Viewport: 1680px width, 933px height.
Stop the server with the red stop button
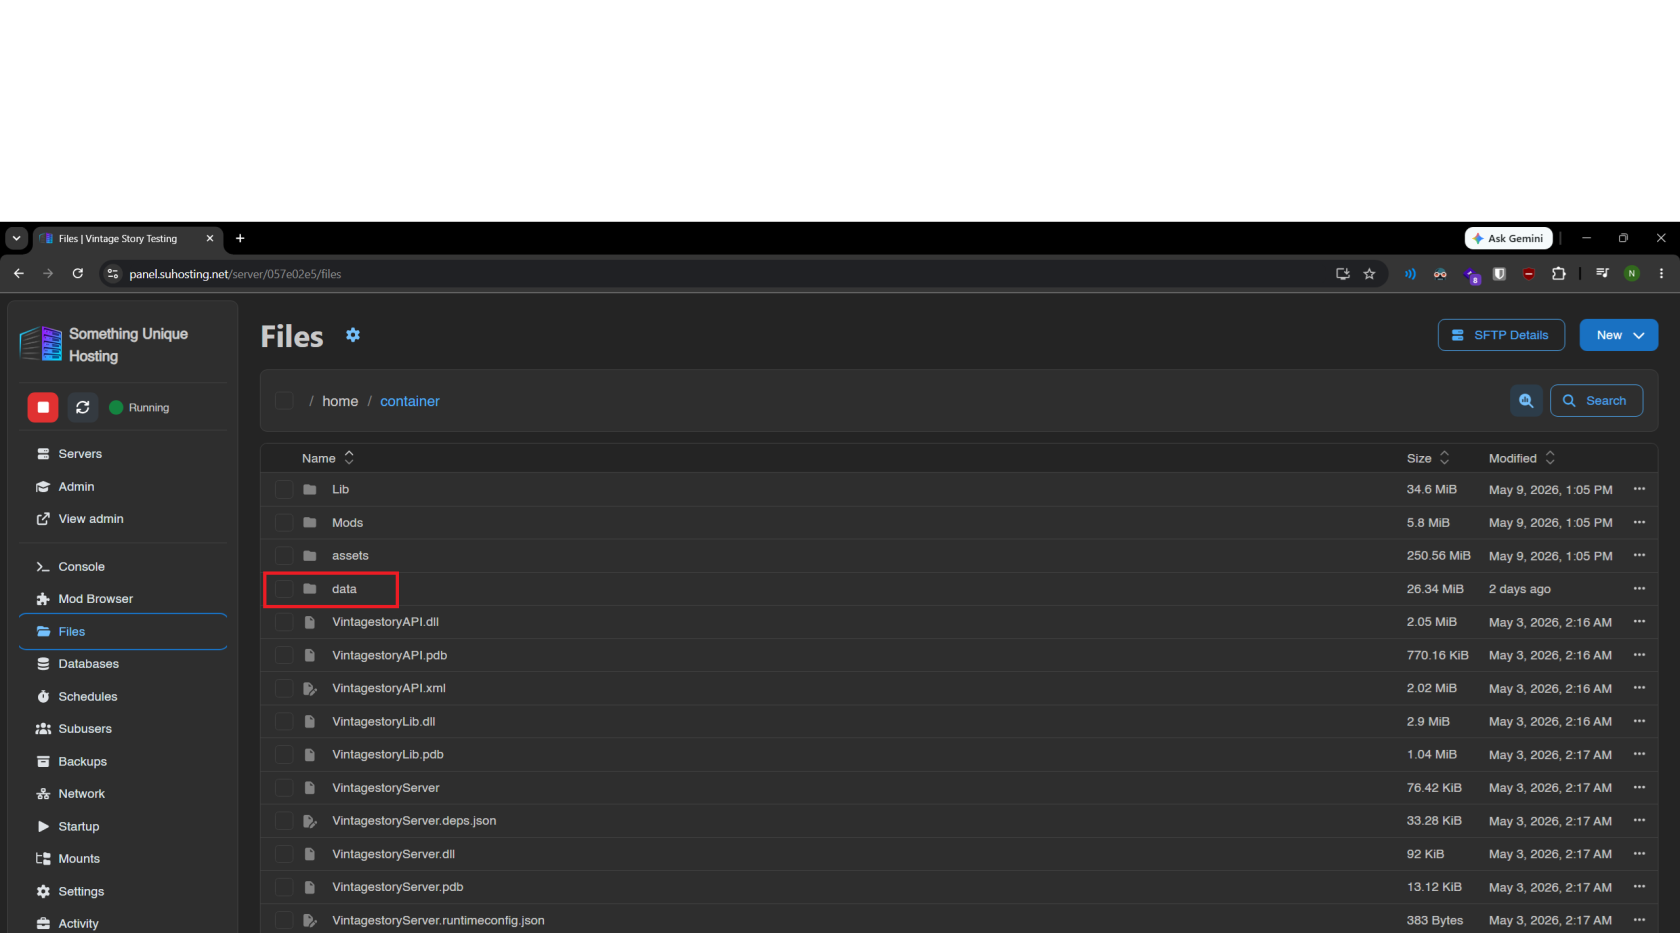(43, 407)
